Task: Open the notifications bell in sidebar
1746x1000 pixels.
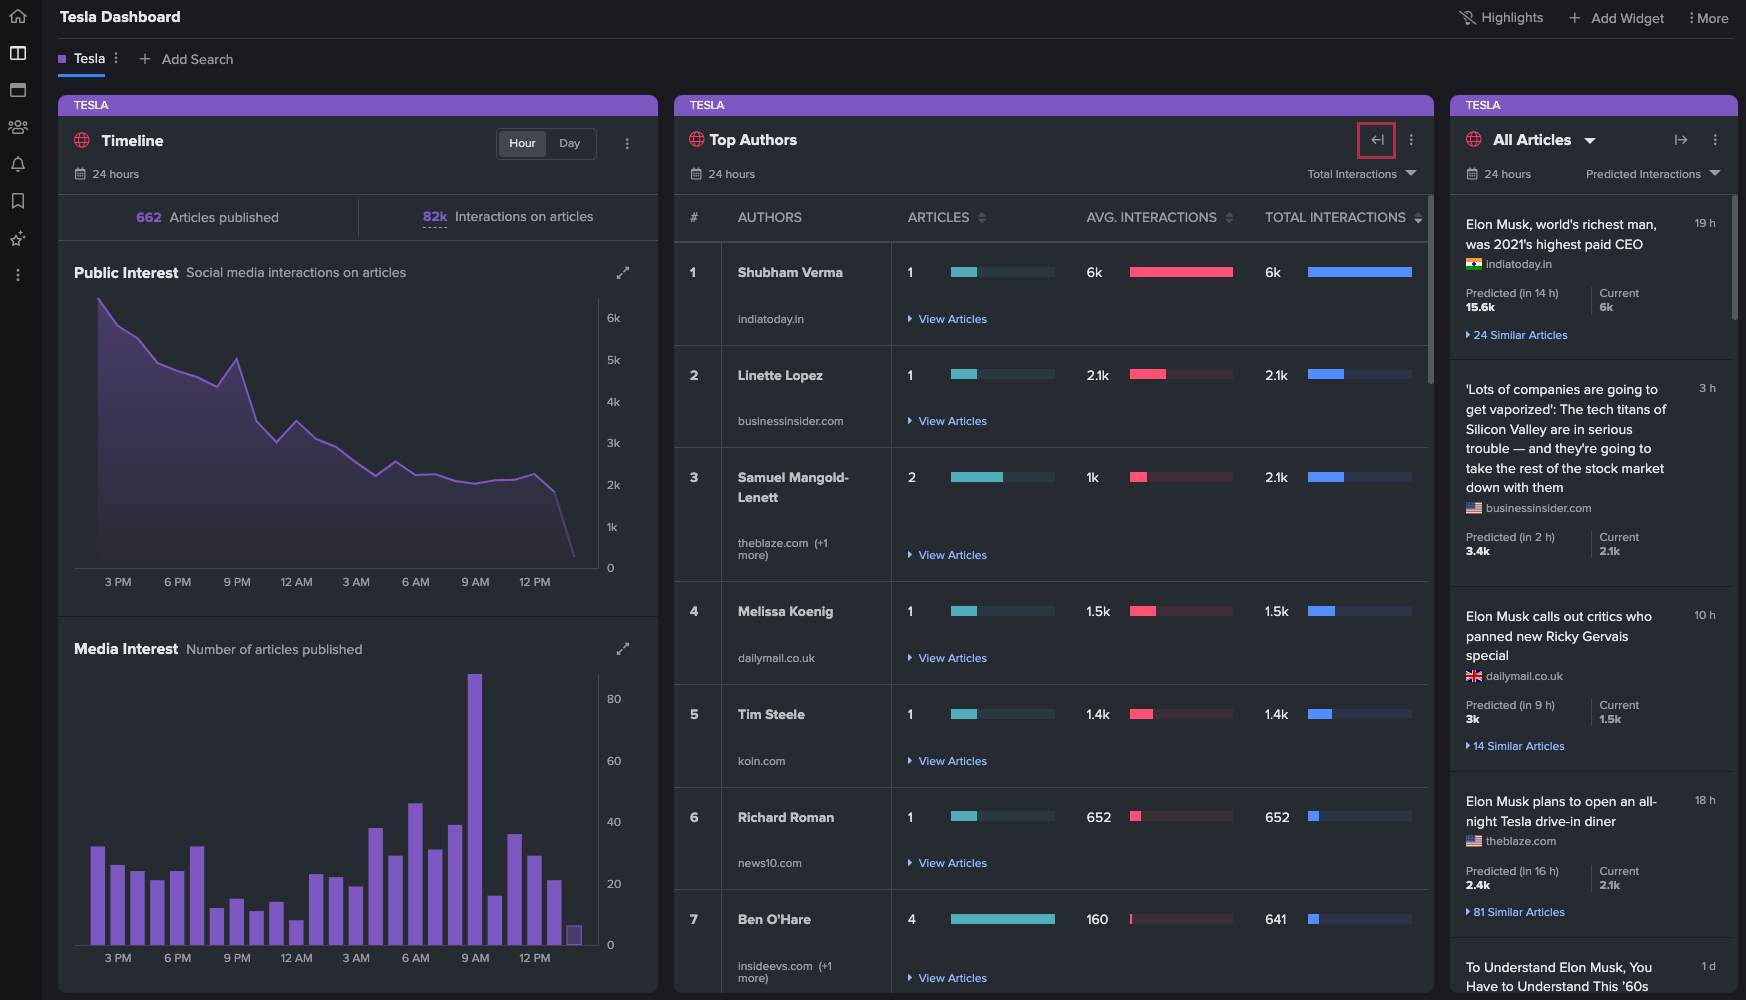Action: 18,164
